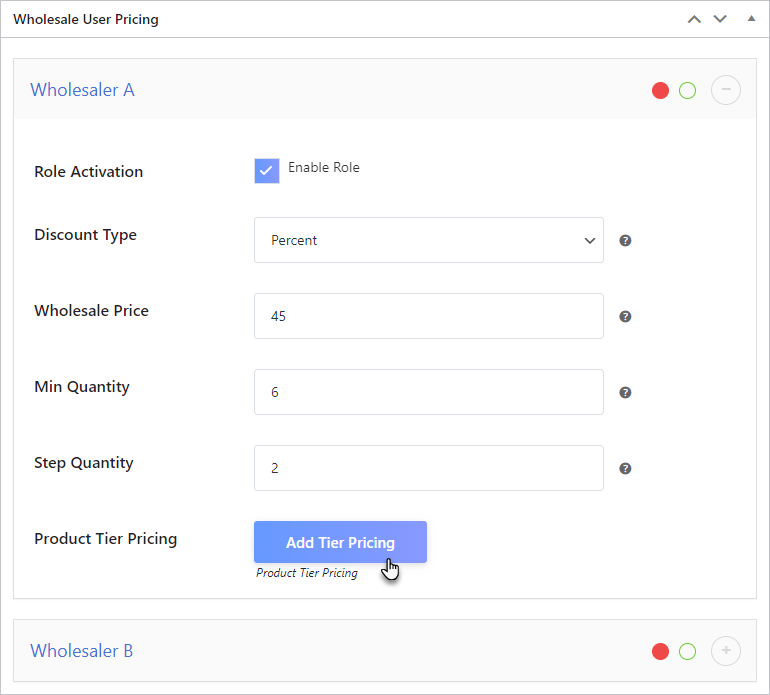Image resolution: width=770 pixels, height=695 pixels.
Task: Click into the Wholesale Price field
Action: pos(428,316)
